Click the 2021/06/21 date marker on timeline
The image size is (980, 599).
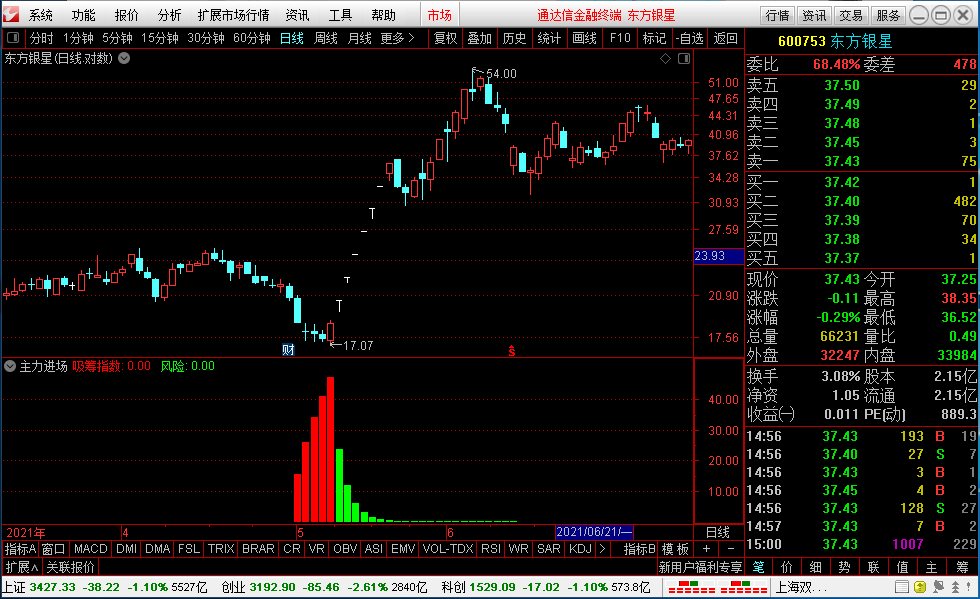[x=594, y=531]
